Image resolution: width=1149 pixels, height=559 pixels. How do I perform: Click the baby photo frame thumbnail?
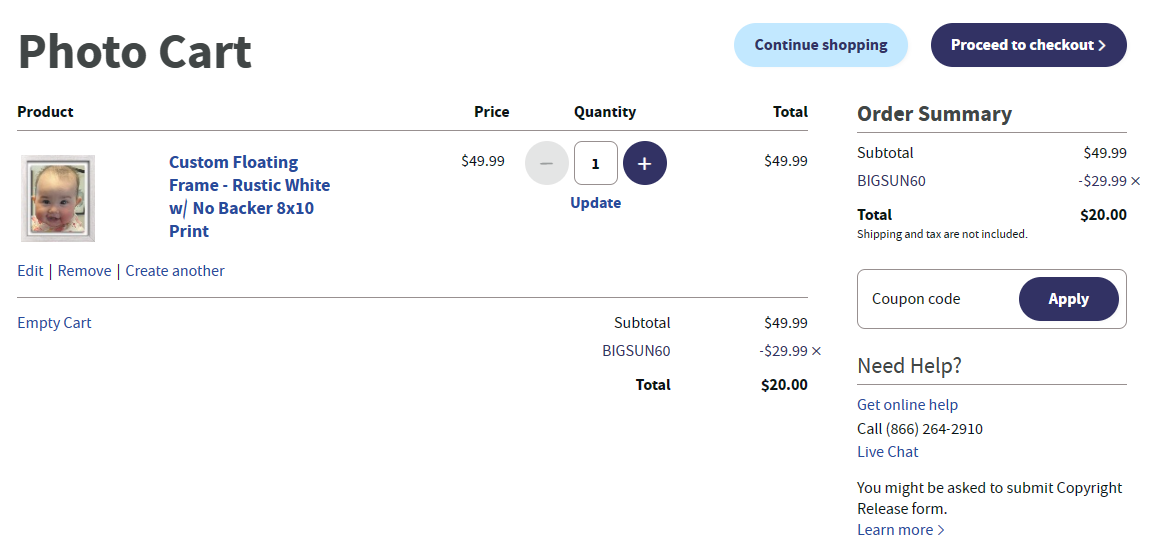pyautogui.click(x=58, y=198)
